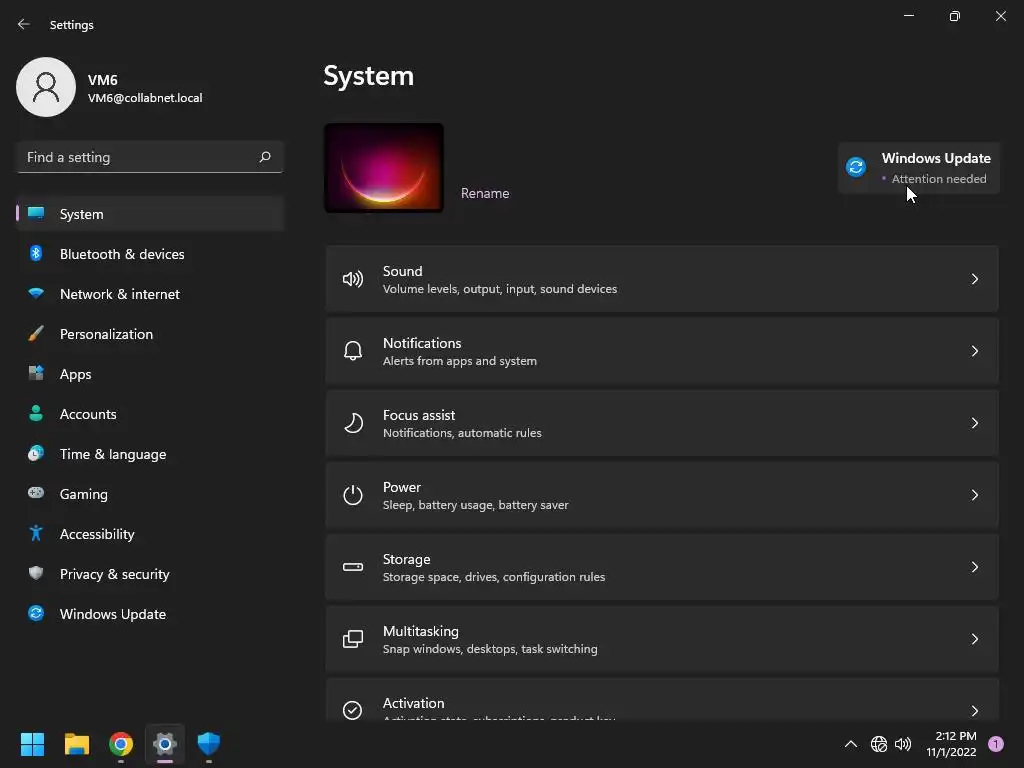Expand the Storage row chevron
The width and height of the screenshot is (1024, 768).
(974, 567)
